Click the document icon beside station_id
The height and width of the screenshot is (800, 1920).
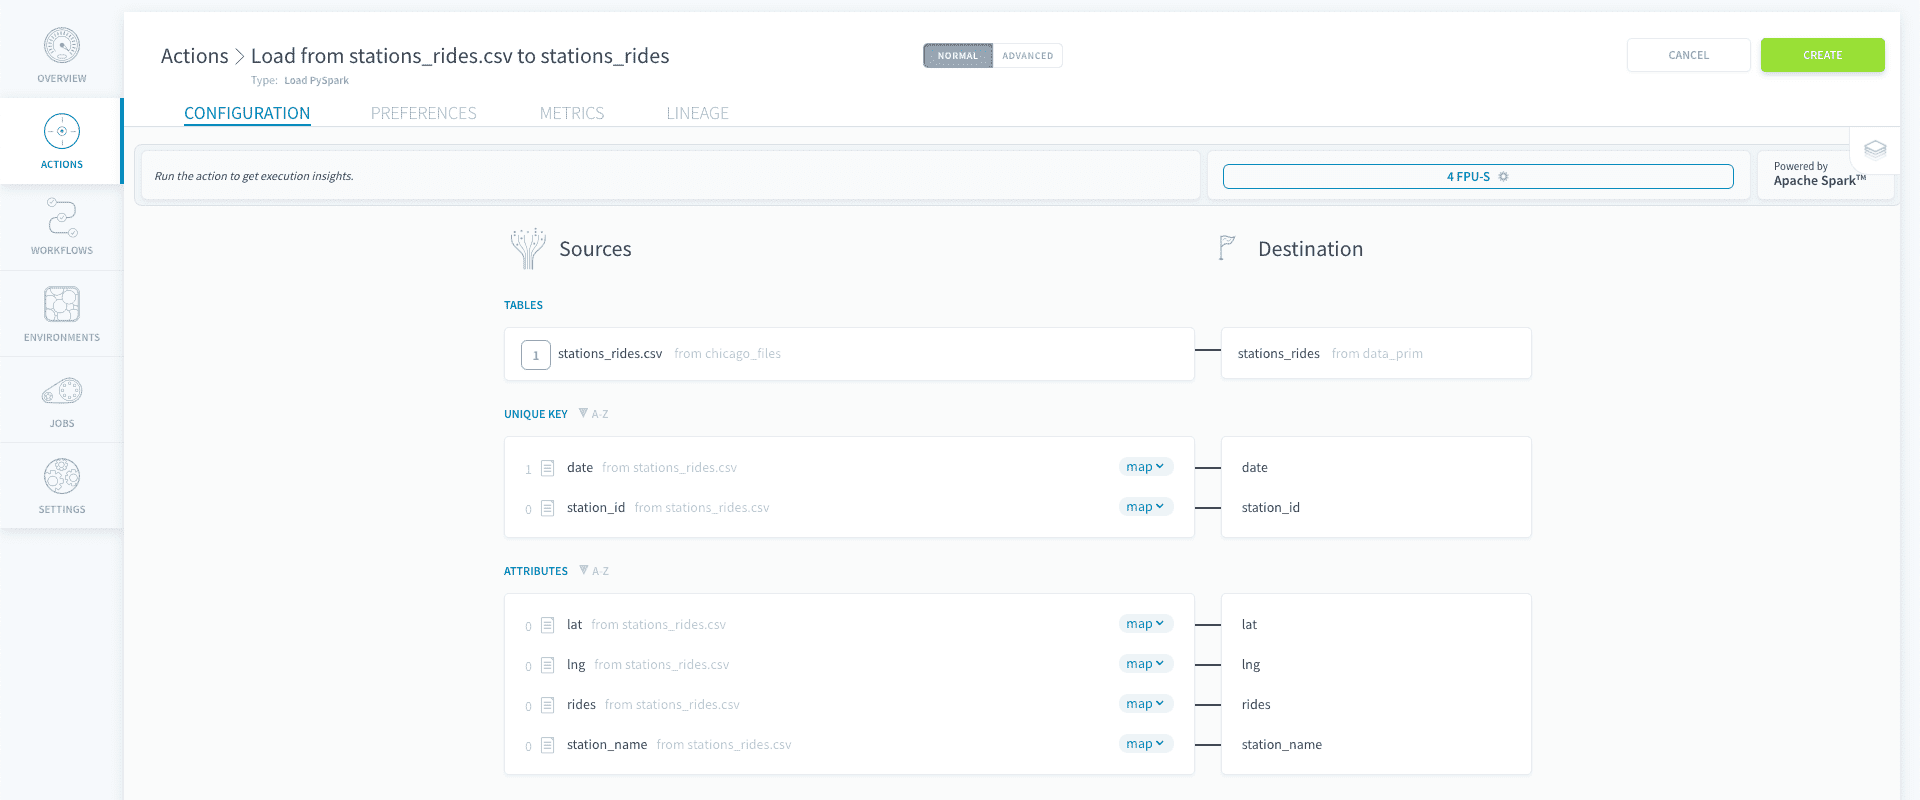pos(548,508)
